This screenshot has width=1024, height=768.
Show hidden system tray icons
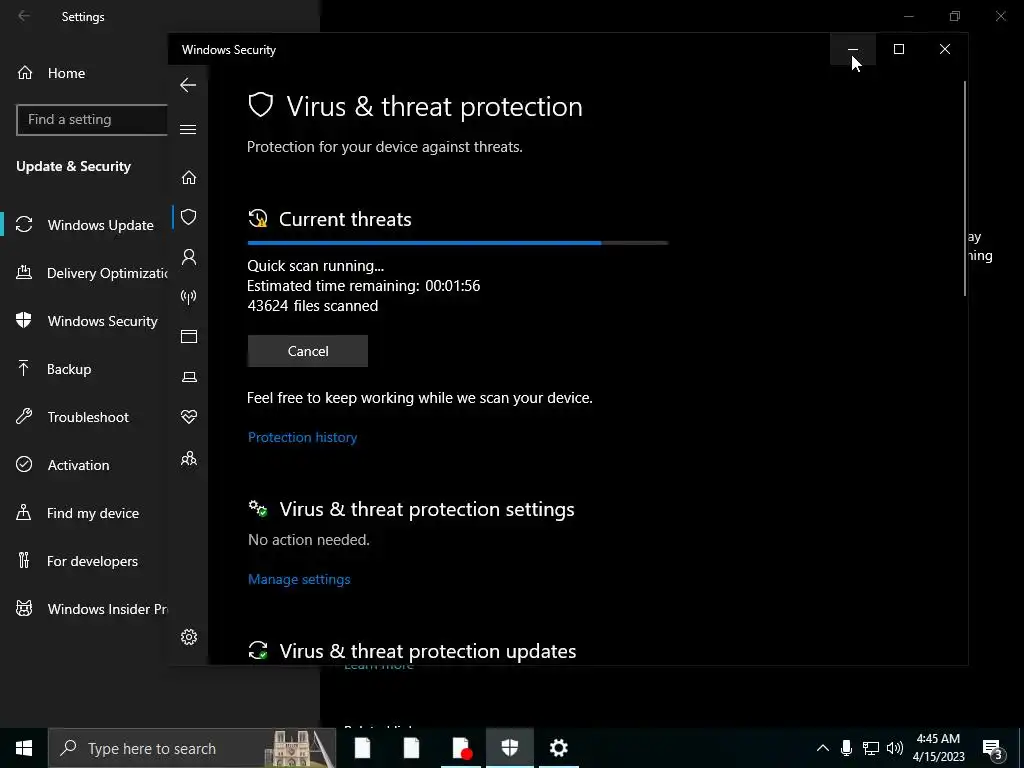(x=823, y=748)
